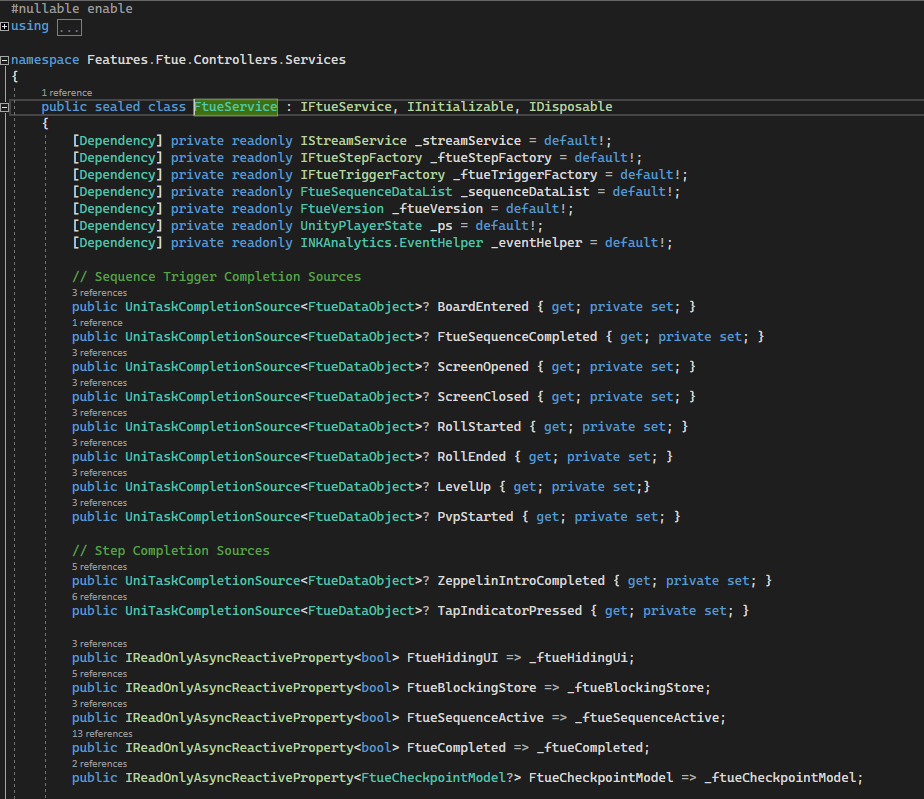Image resolution: width=924 pixels, height=799 pixels.
Task: Open 5 references link above ZeppelinIntroCompleted
Action: [100, 567]
